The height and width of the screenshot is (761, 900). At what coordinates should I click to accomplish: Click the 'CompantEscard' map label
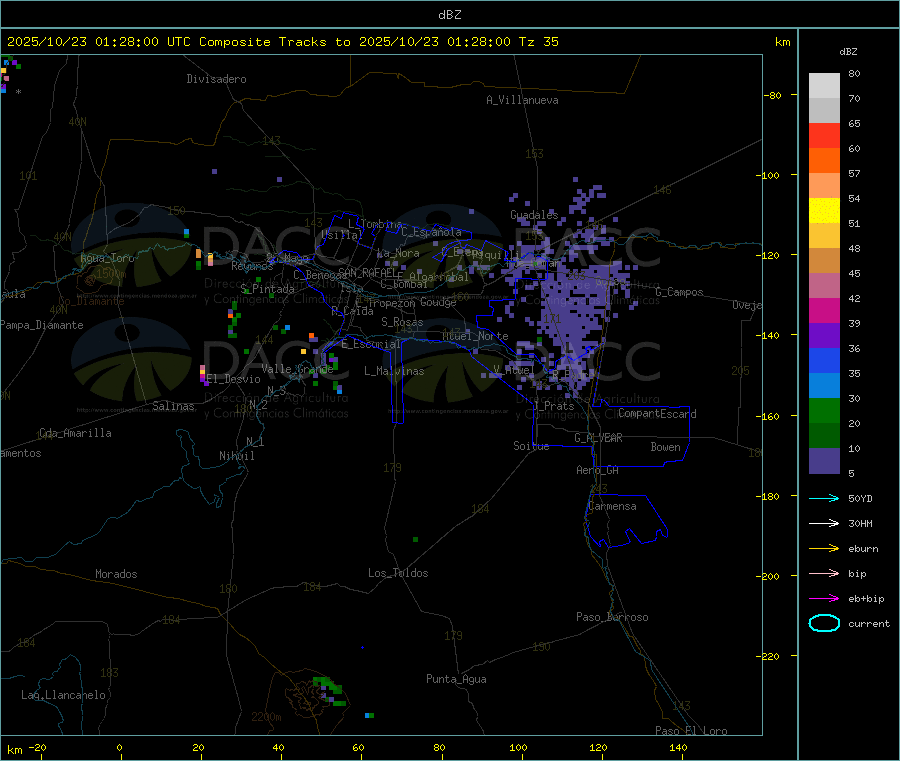click(657, 414)
